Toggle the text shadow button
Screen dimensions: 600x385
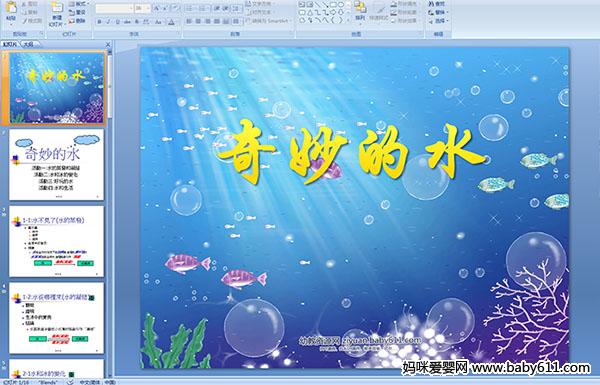coord(137,22)
